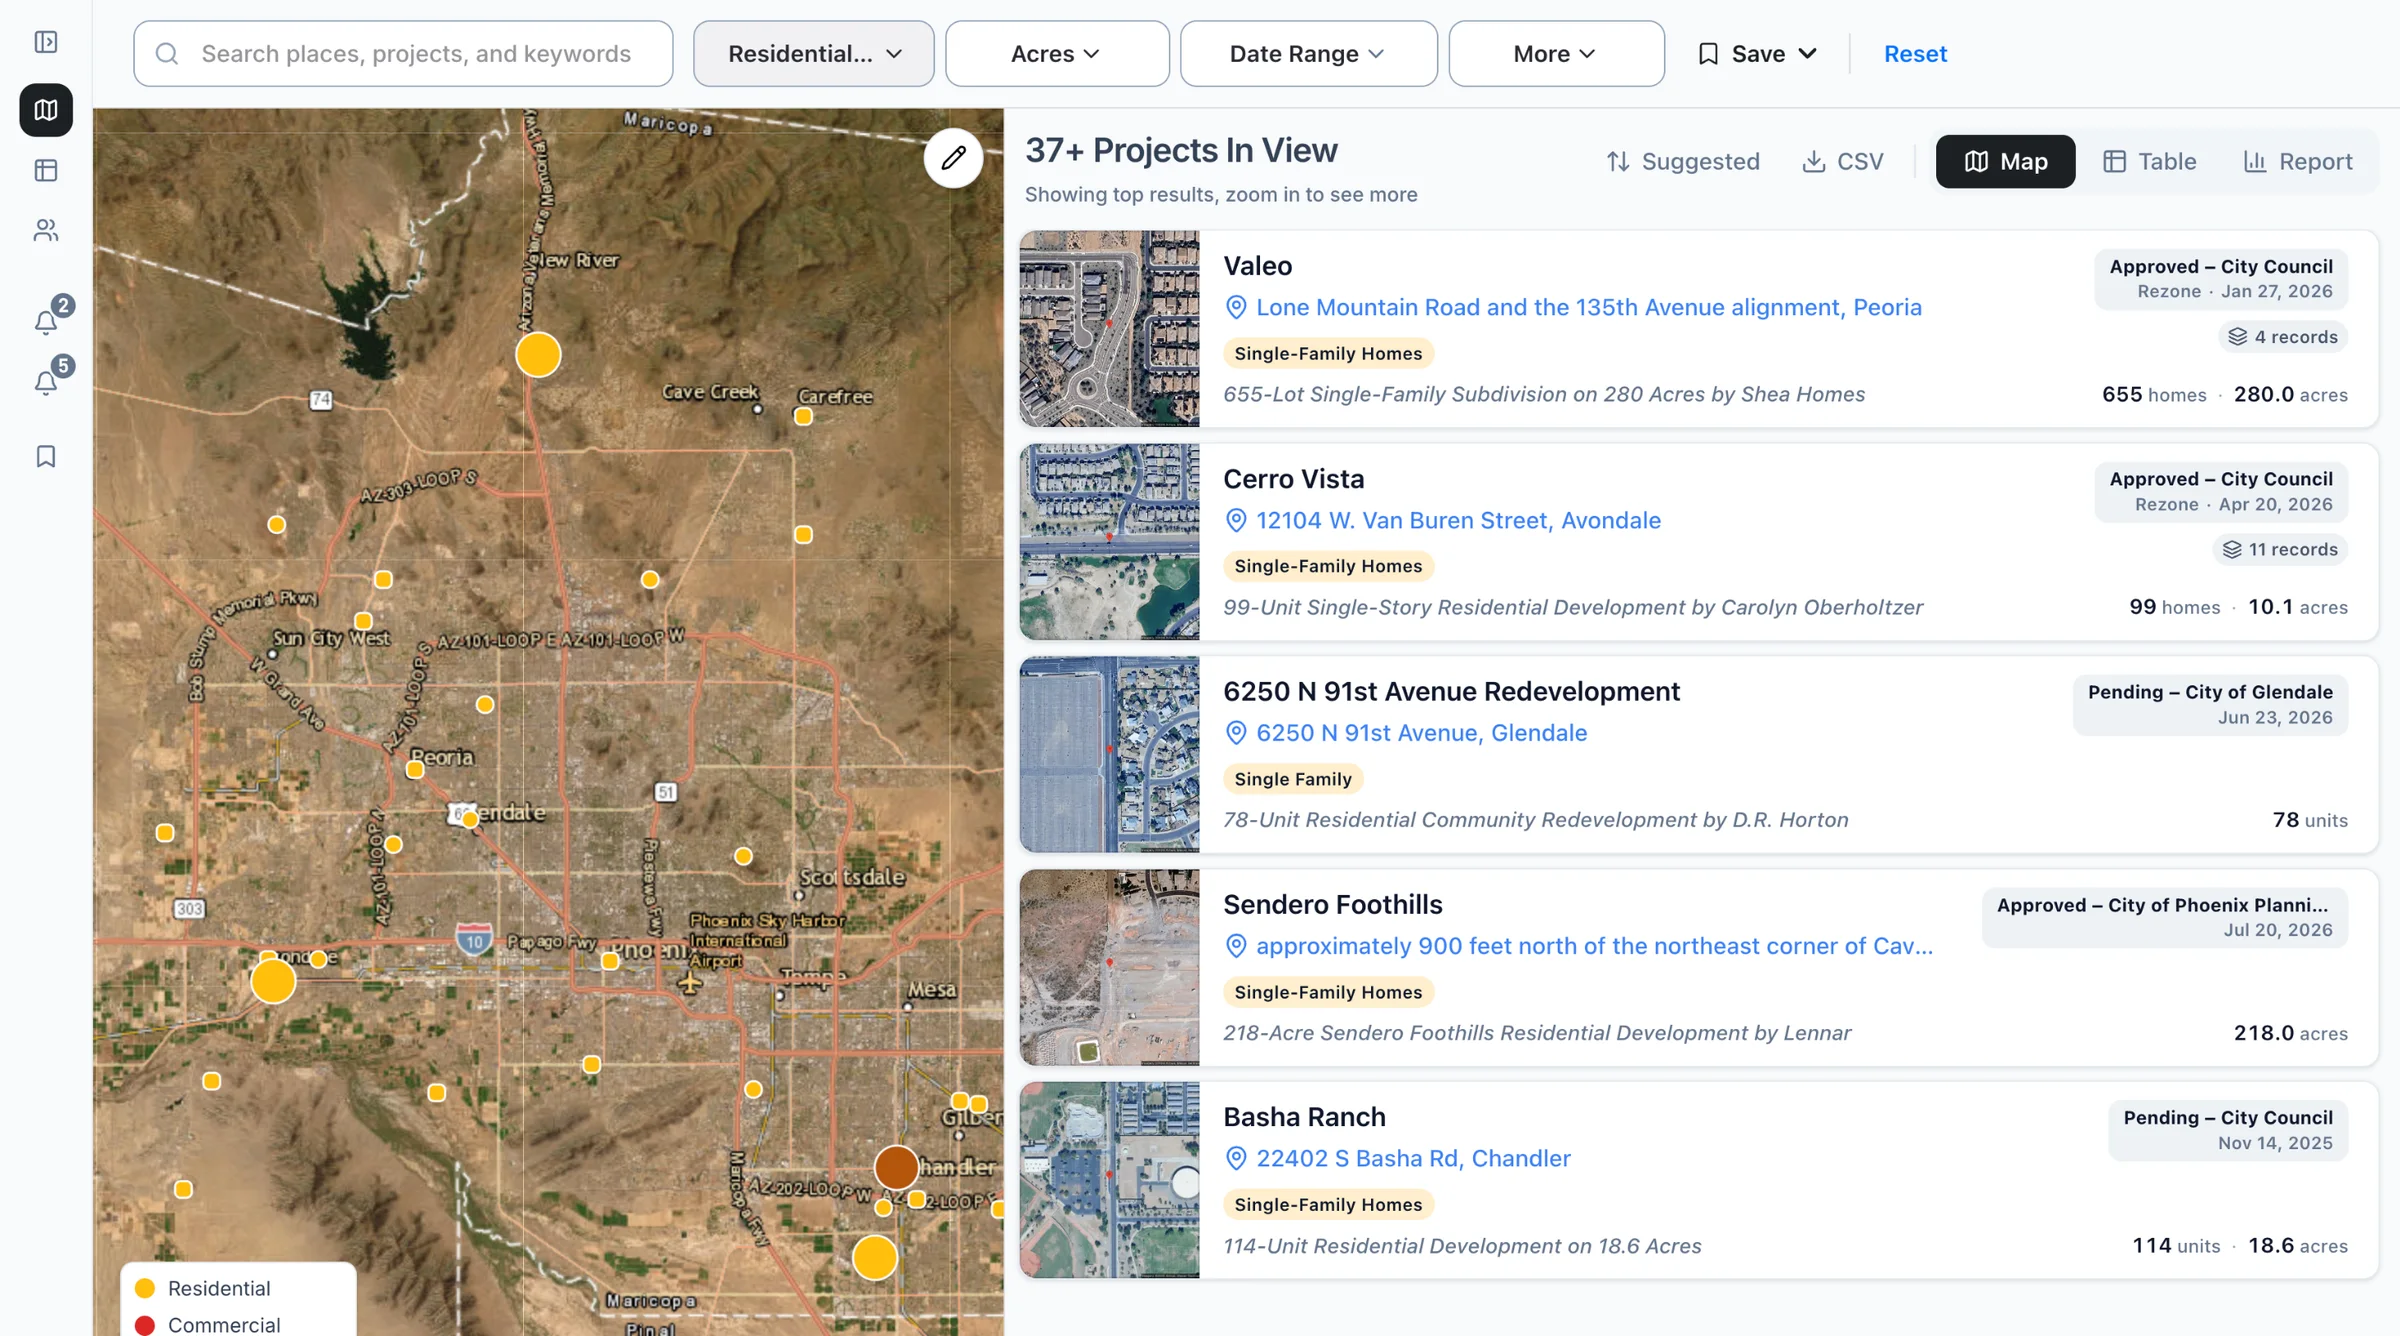Open Sendero Foothills approximate location link

1594,946
